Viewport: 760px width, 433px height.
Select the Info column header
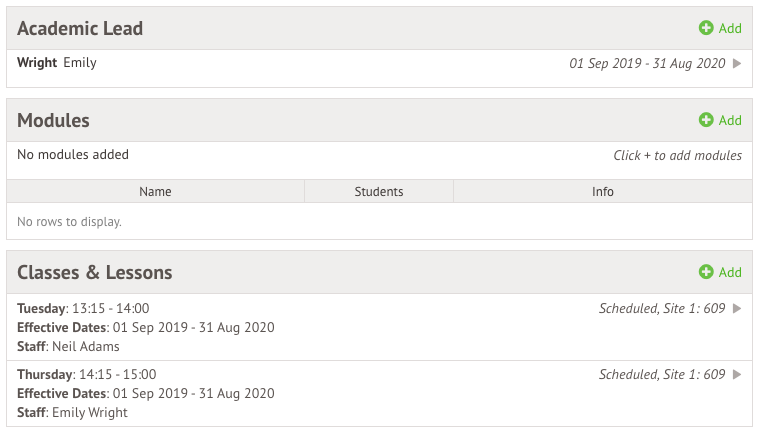[602, 192]
